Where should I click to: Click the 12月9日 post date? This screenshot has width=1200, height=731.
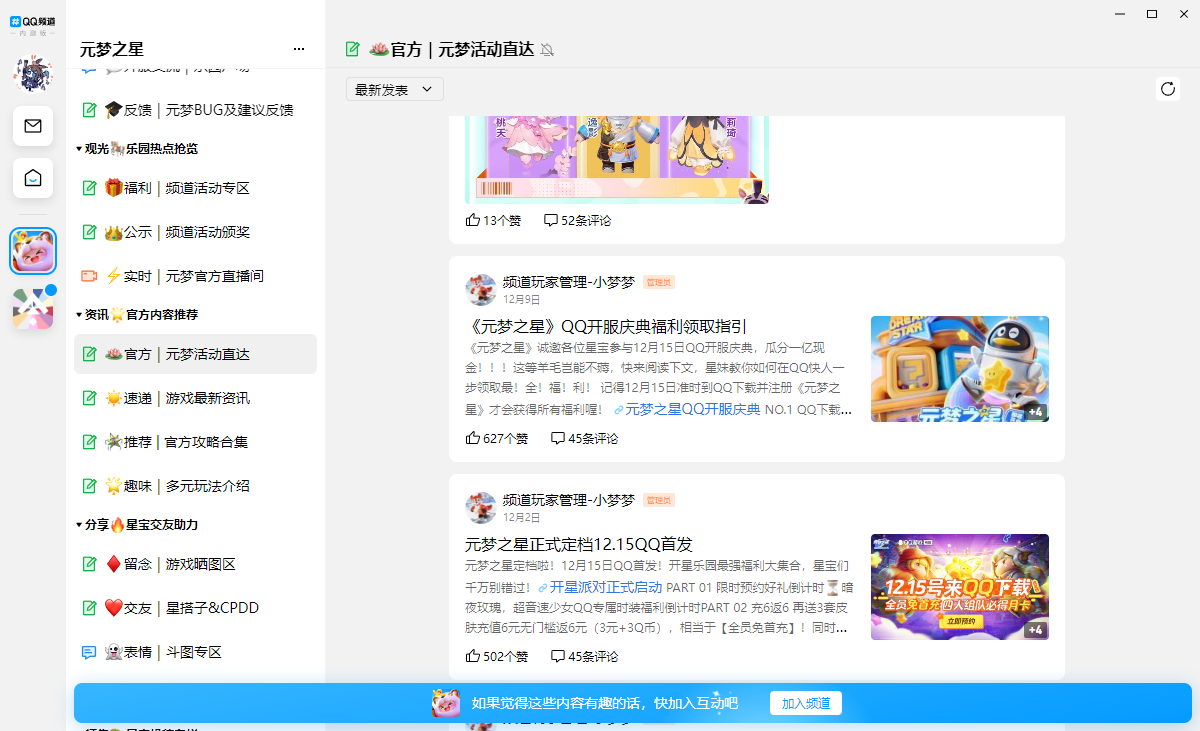(521, 299)
